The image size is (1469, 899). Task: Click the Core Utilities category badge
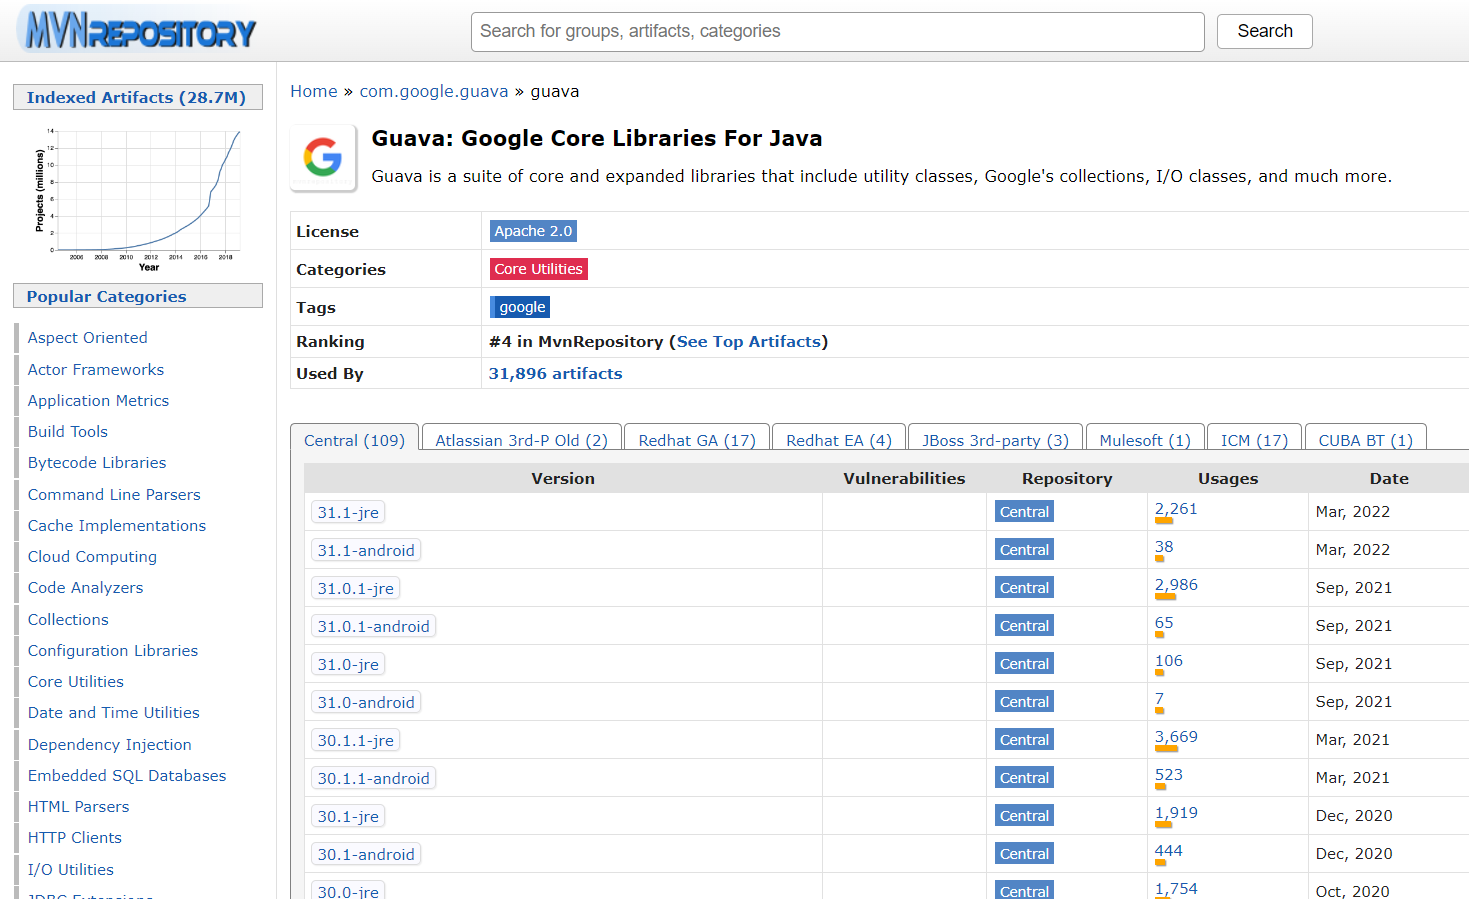(538, 269)
